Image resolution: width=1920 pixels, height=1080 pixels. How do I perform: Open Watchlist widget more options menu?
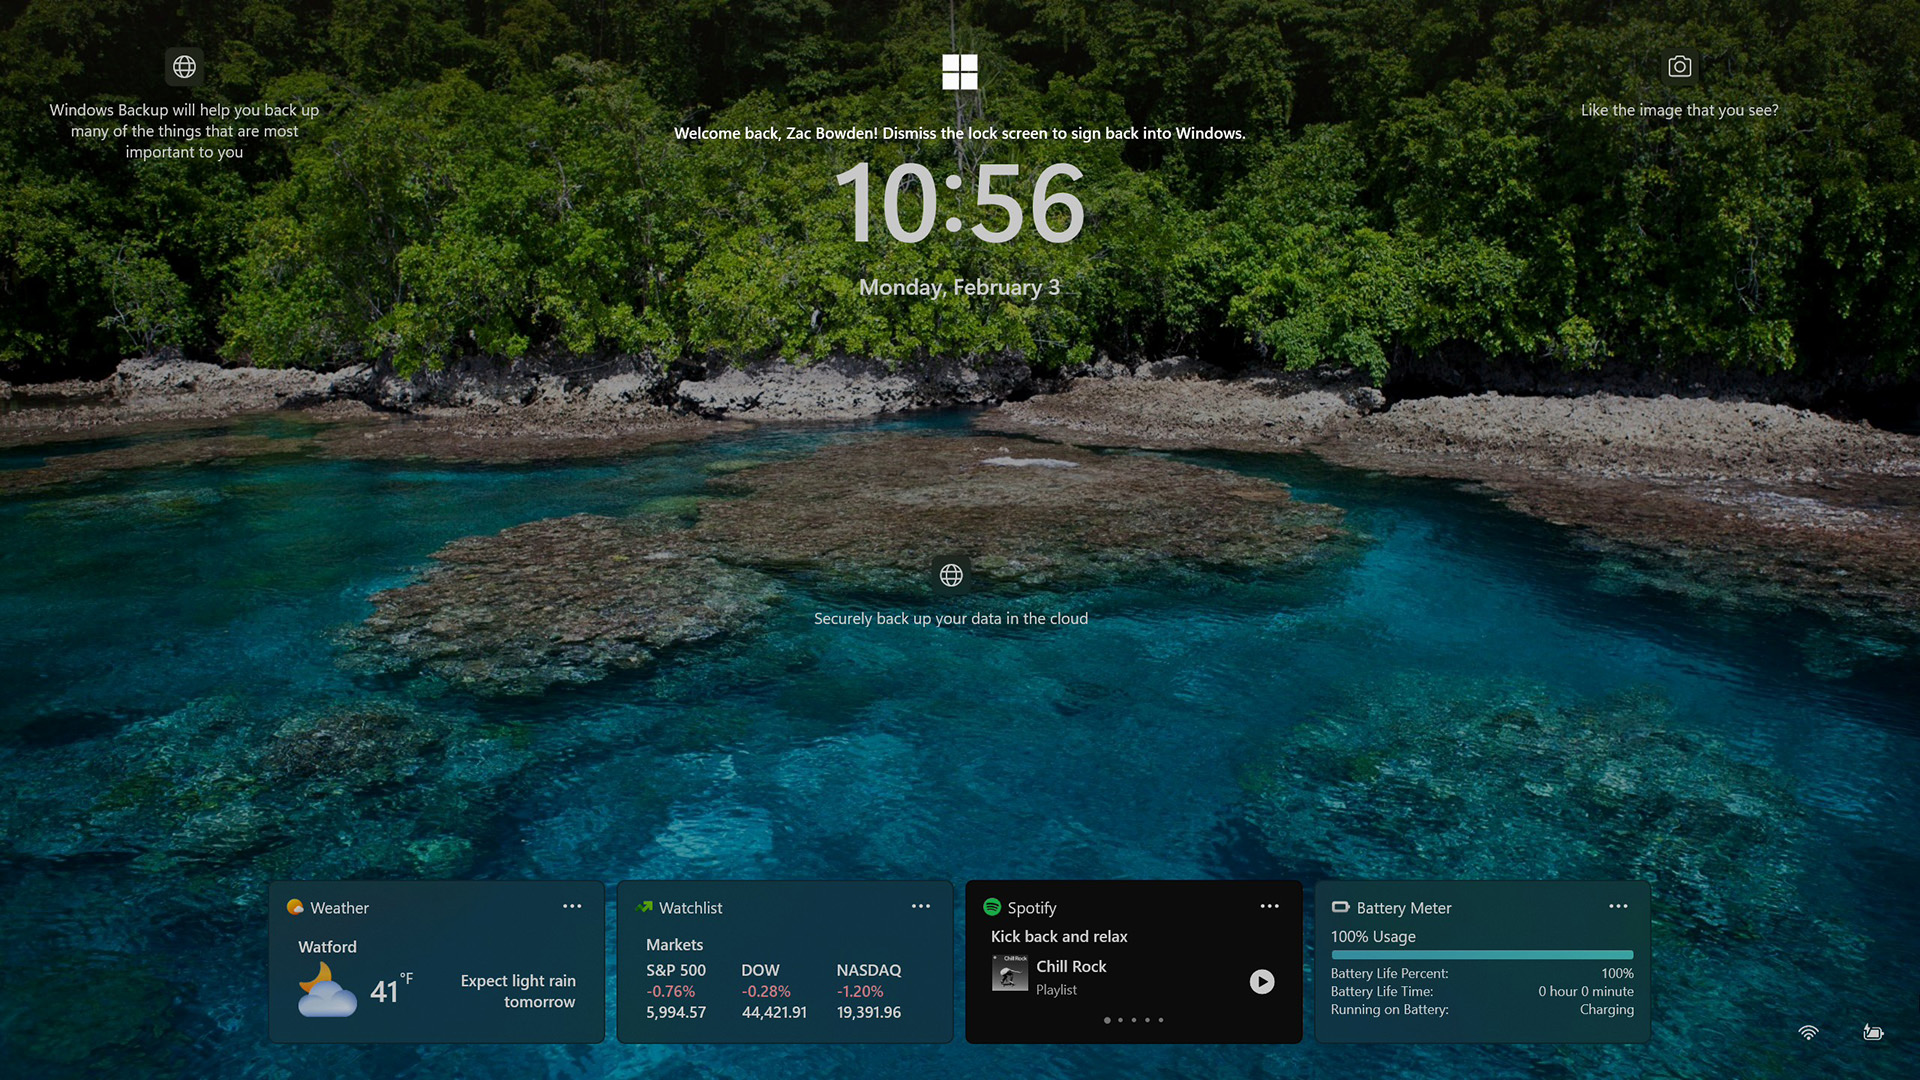pos(920,906)
